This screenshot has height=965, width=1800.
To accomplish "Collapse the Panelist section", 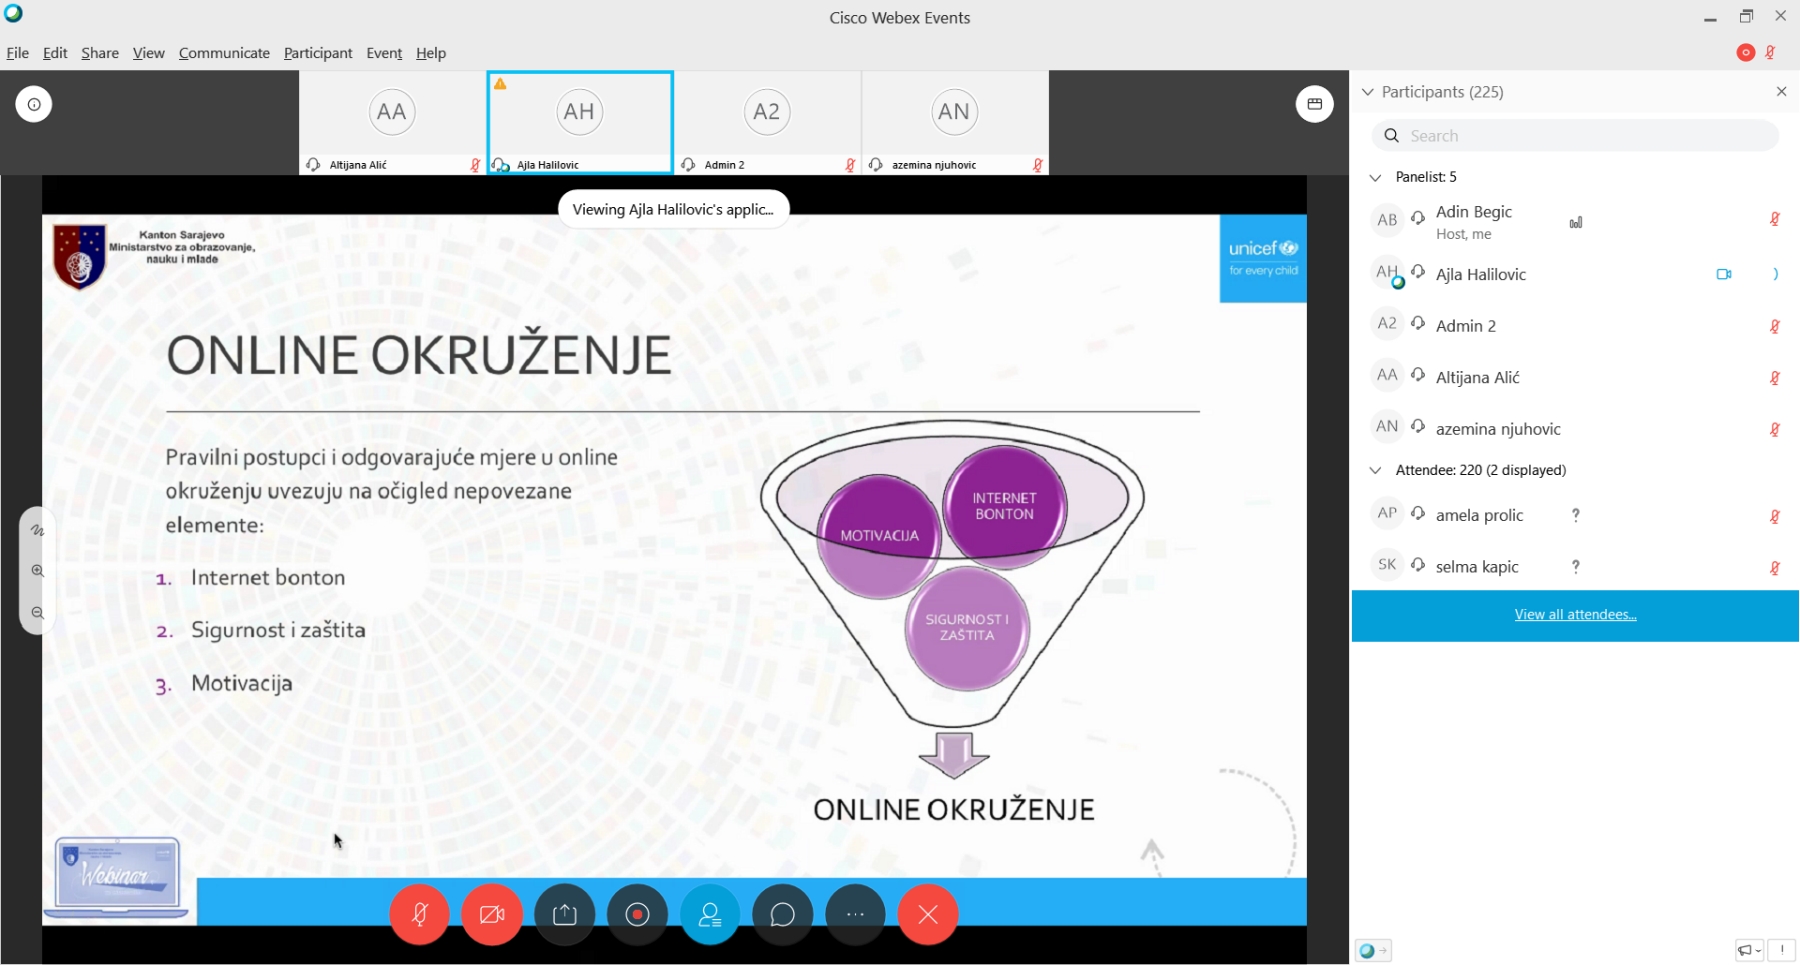I will 1375,177.
